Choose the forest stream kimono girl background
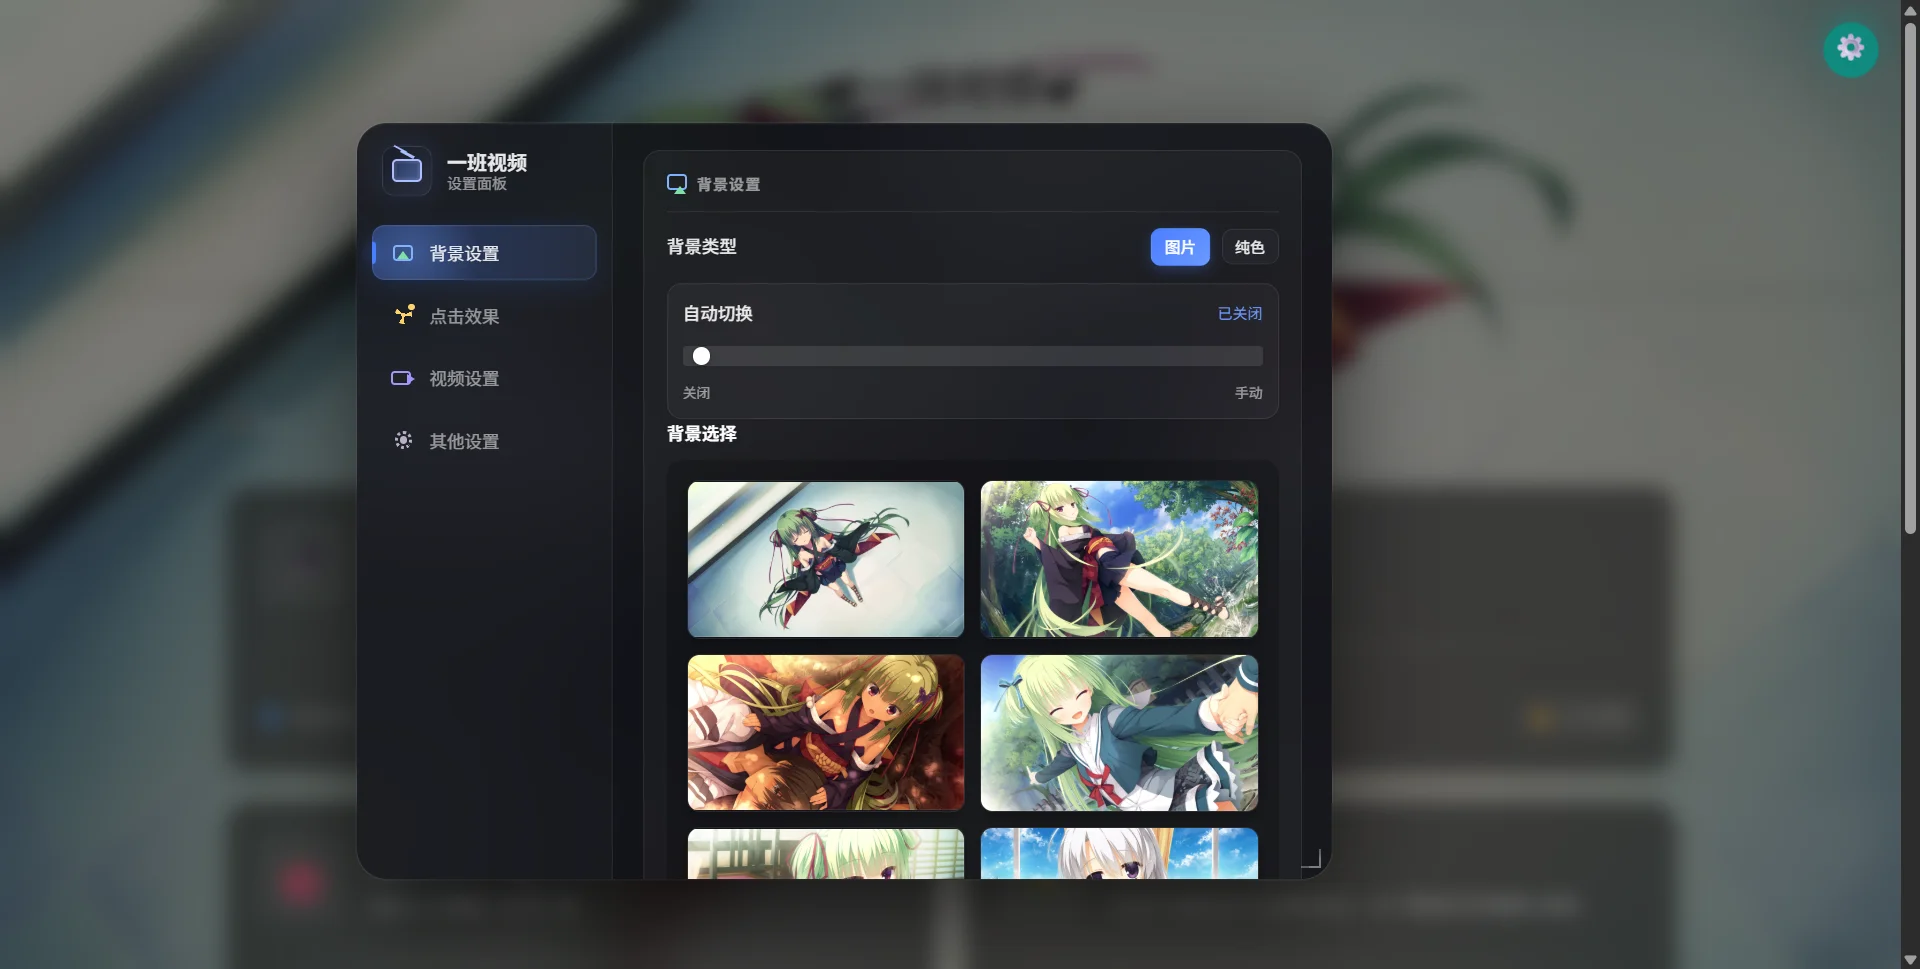 point(1119,559)
